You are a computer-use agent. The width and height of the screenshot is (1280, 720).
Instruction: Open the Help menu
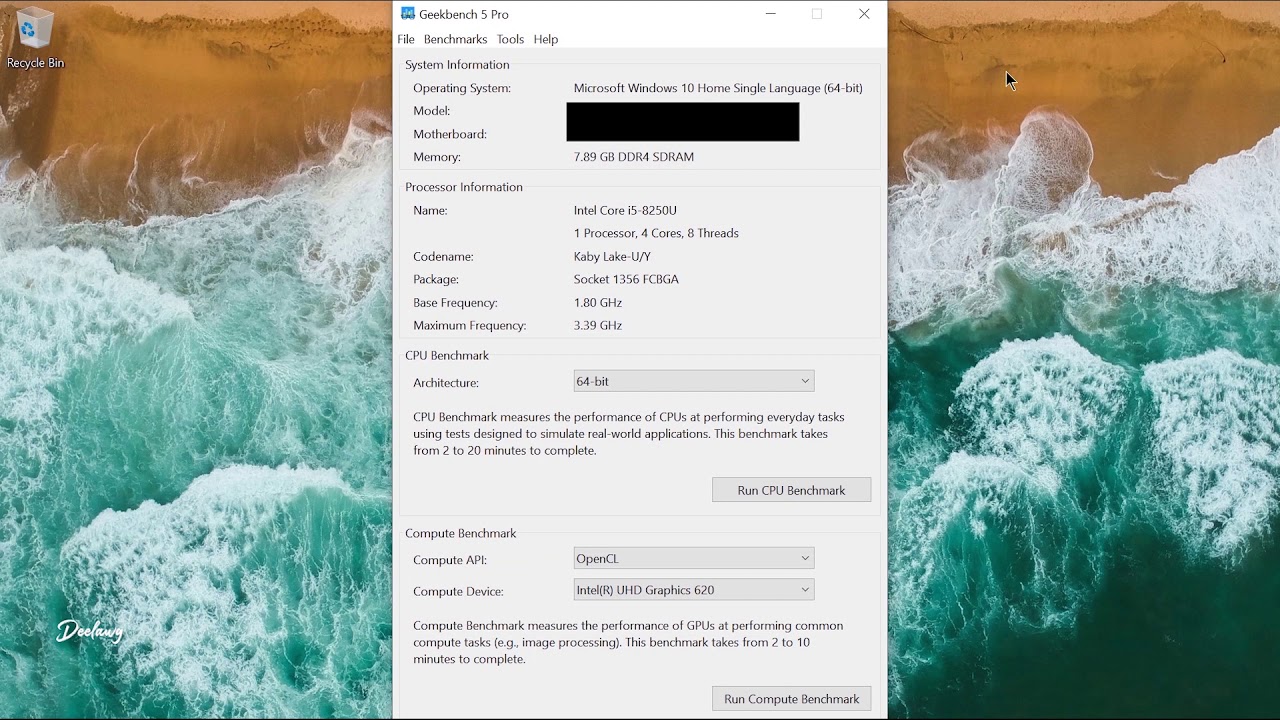click(546, 39)
